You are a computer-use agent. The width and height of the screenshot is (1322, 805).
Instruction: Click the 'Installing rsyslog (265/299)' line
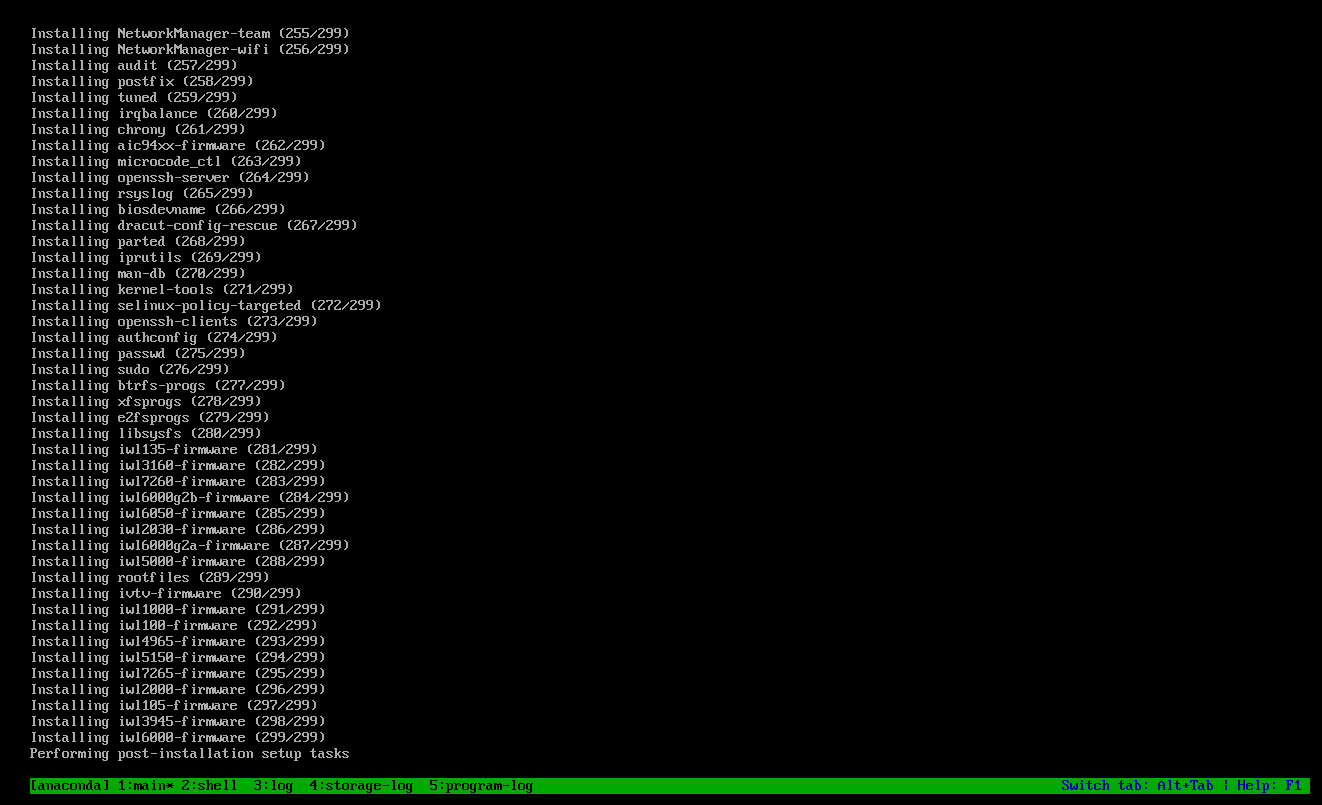coord(142,194)
